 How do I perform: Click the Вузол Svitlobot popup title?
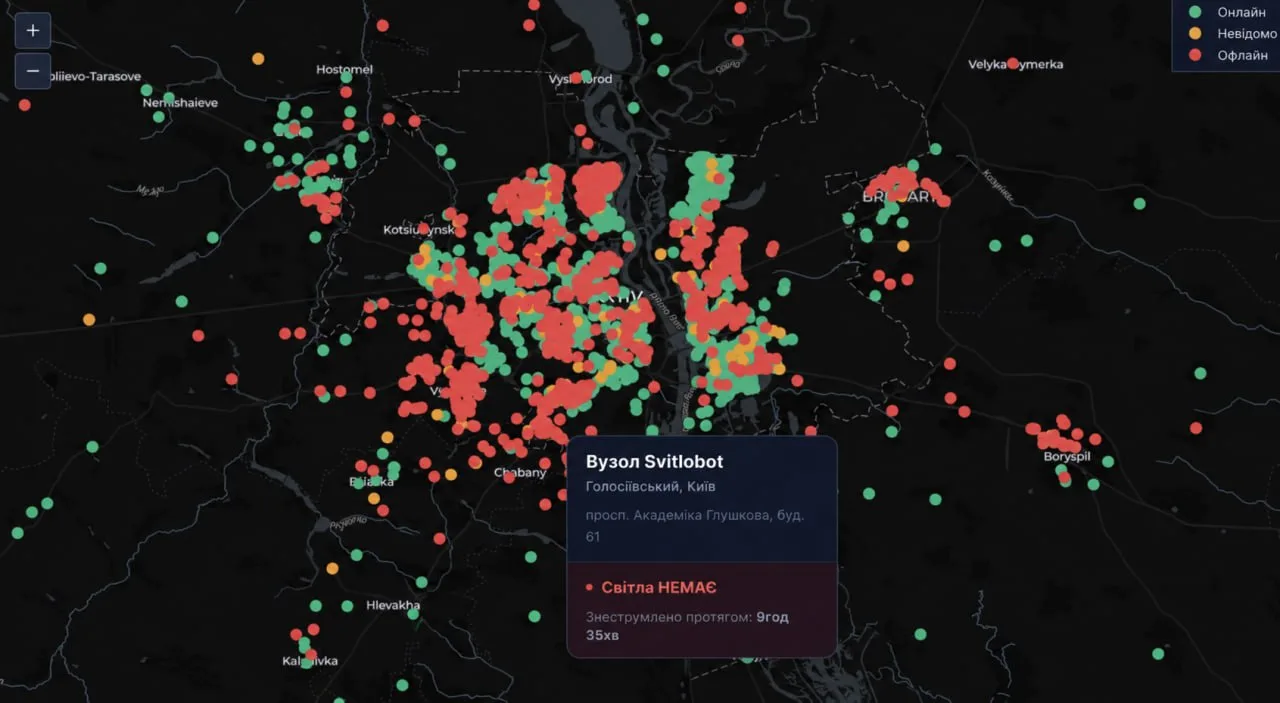click(654, 461)
